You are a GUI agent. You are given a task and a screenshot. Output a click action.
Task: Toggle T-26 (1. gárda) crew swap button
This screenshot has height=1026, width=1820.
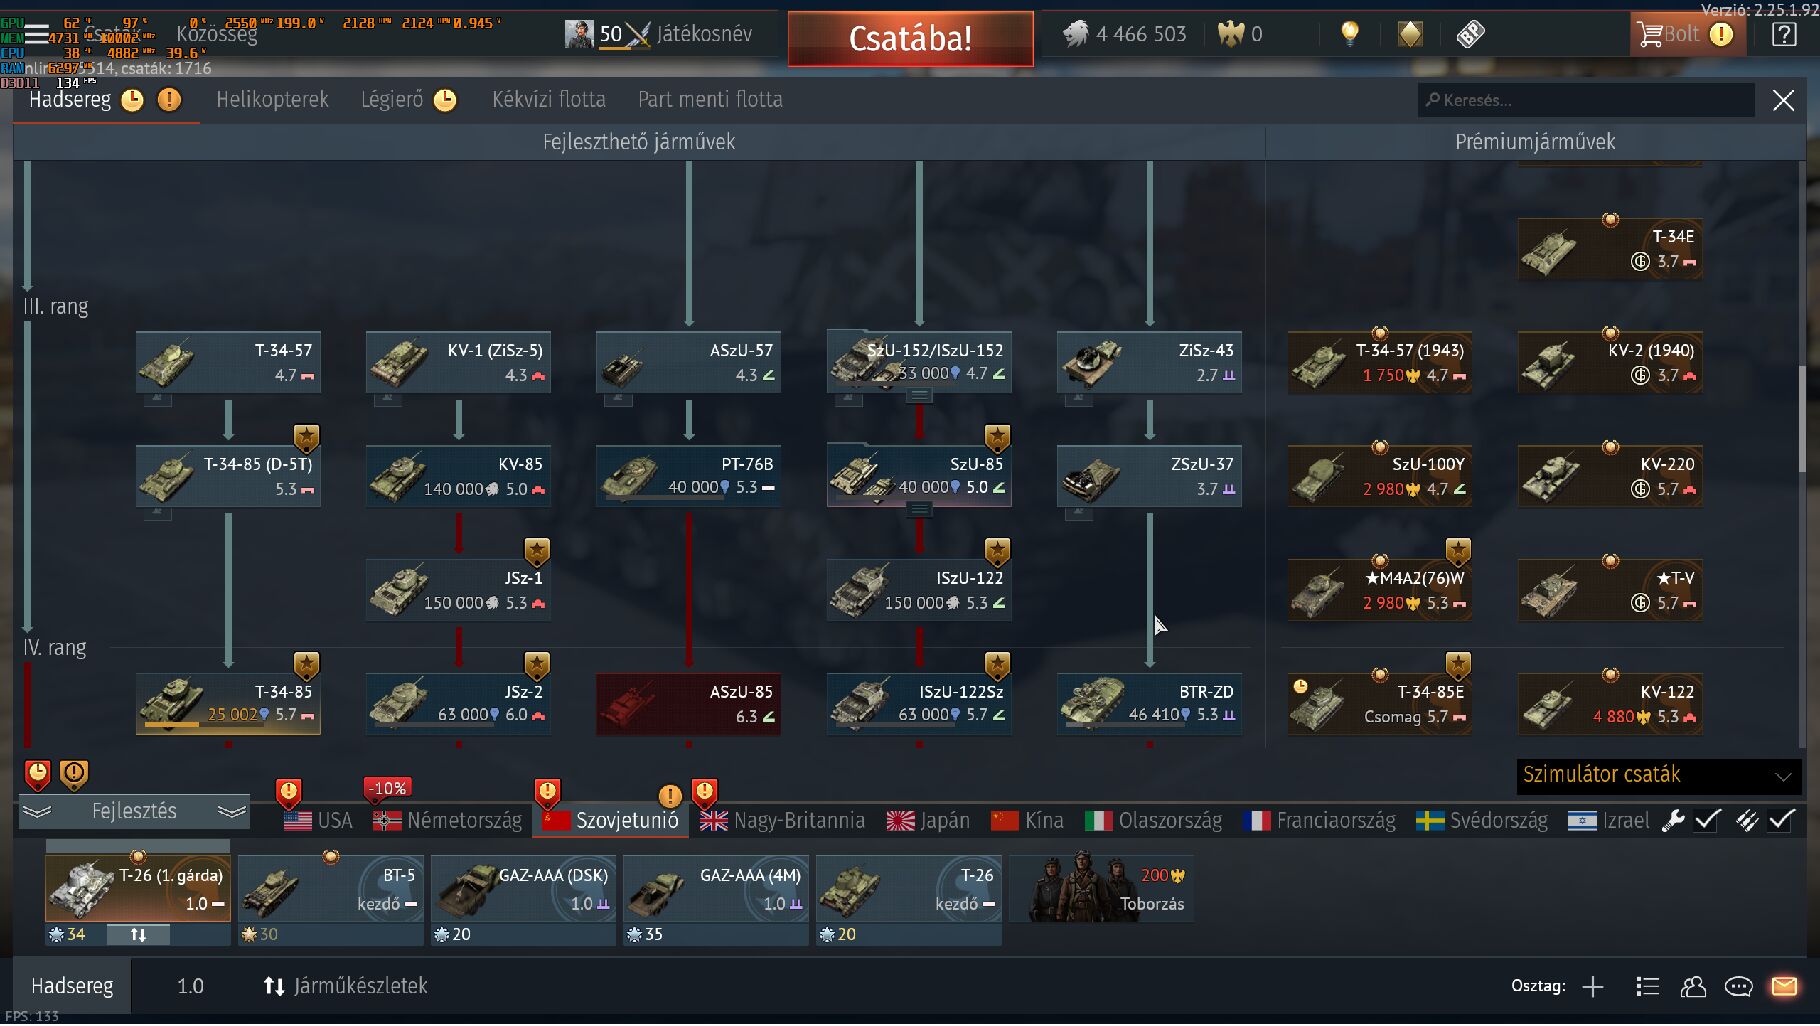138,935
